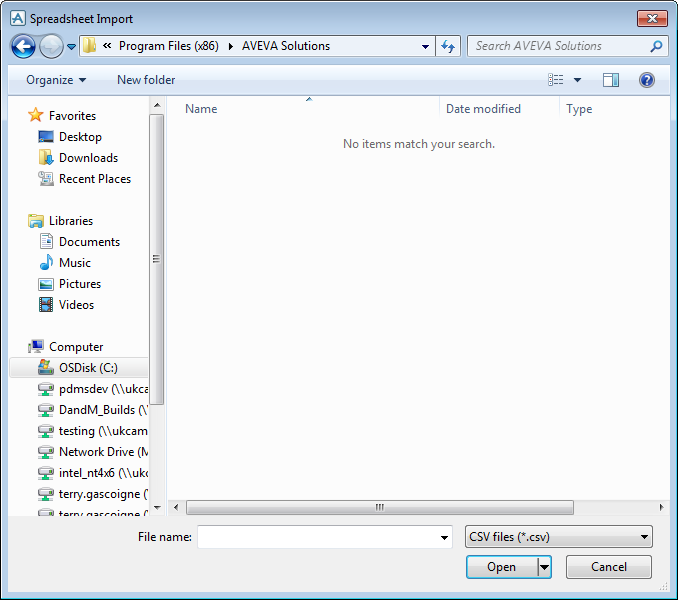Open the Documents library
Viewport: 678px width, 600px height.
click(x=89, y=242)
